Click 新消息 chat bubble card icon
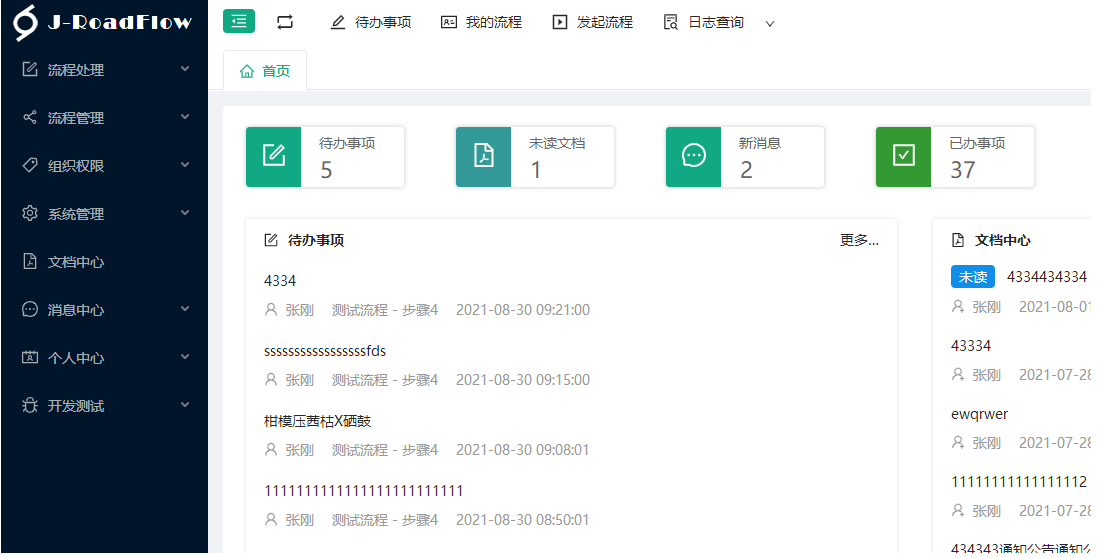 pos(694,156)
